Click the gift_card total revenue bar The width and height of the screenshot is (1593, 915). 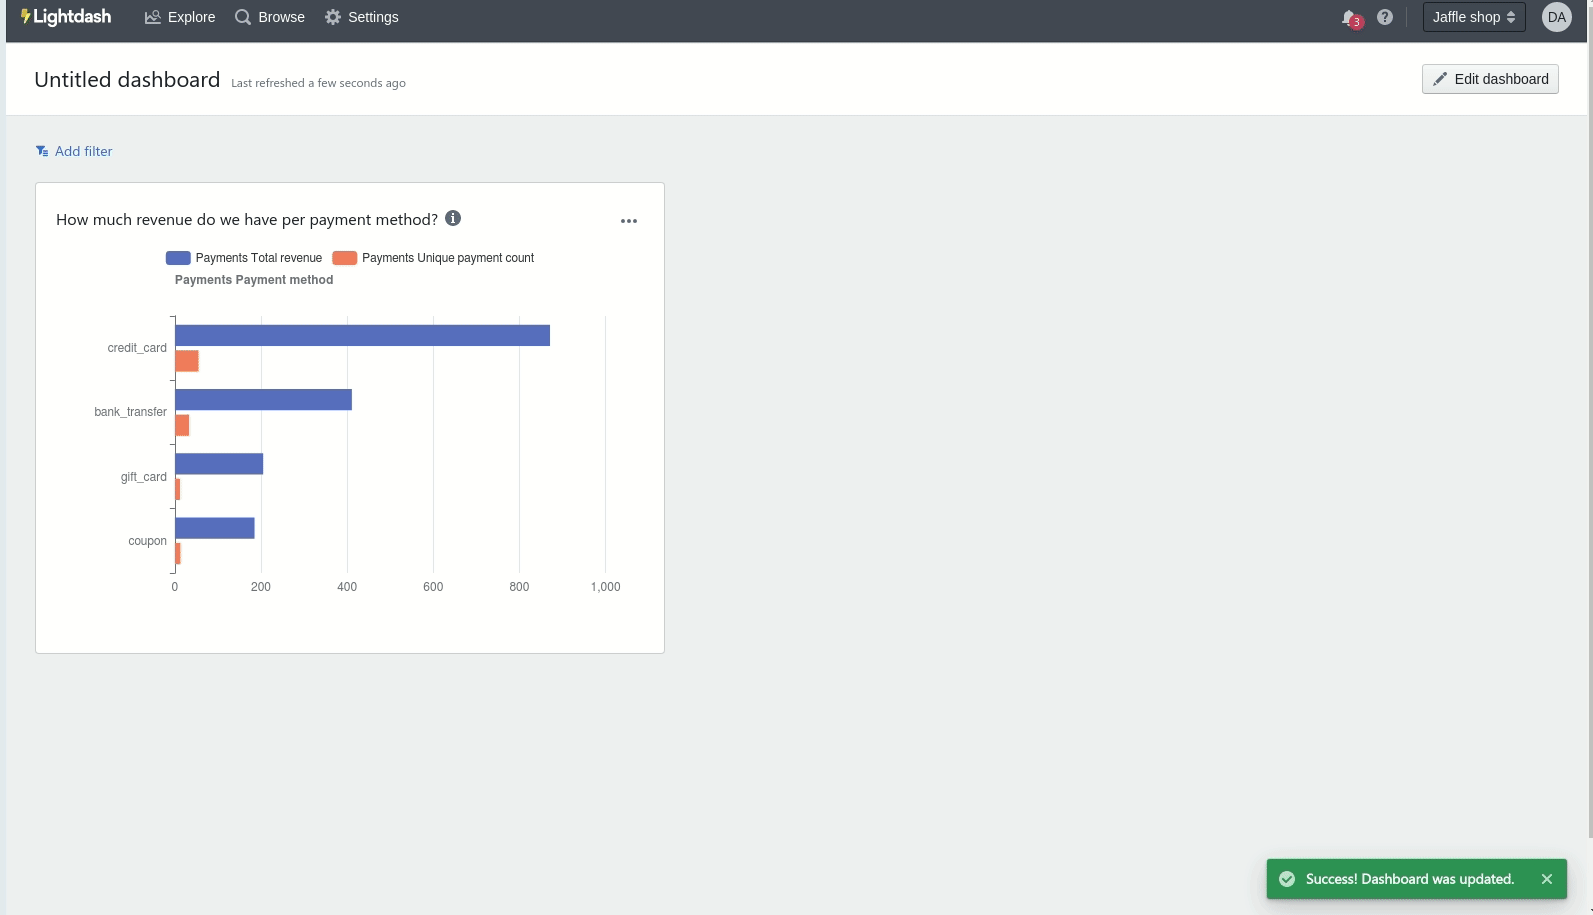(x=219, y=464)
